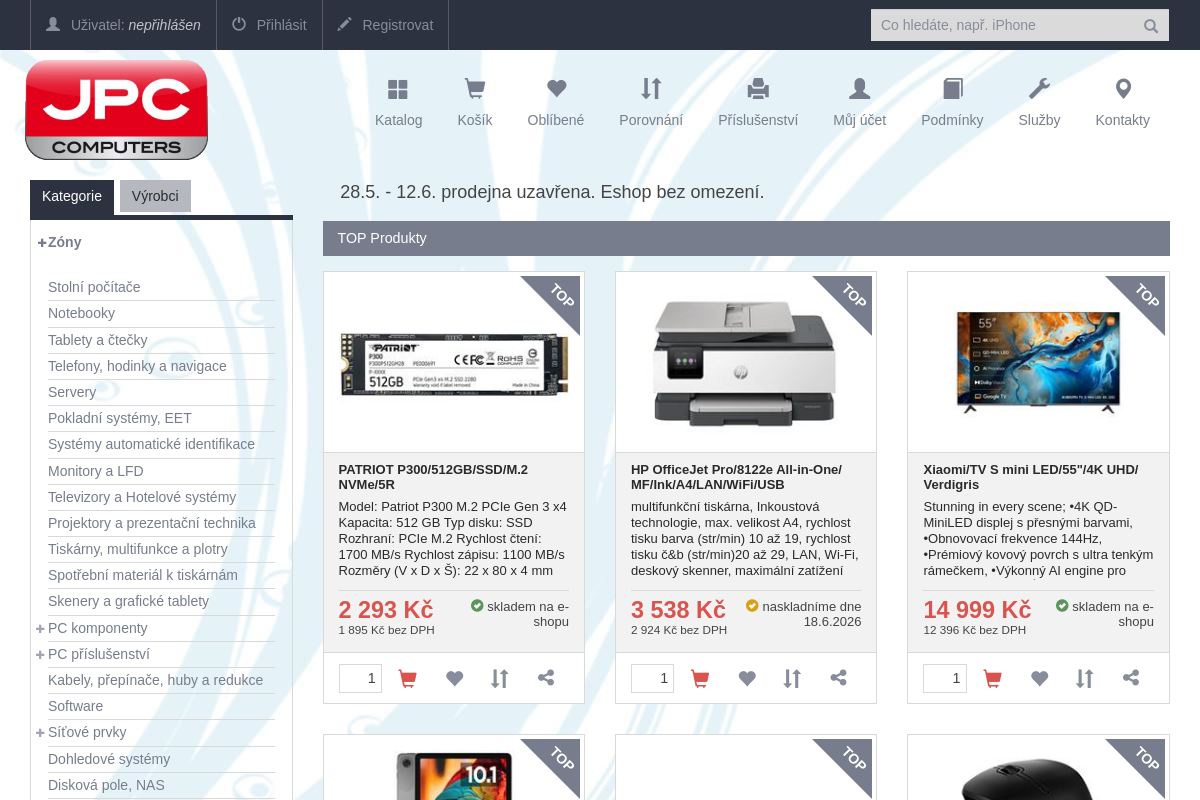Screen dimensions: 1200x800
Task: Open Servery category
Action: [72, 392]
